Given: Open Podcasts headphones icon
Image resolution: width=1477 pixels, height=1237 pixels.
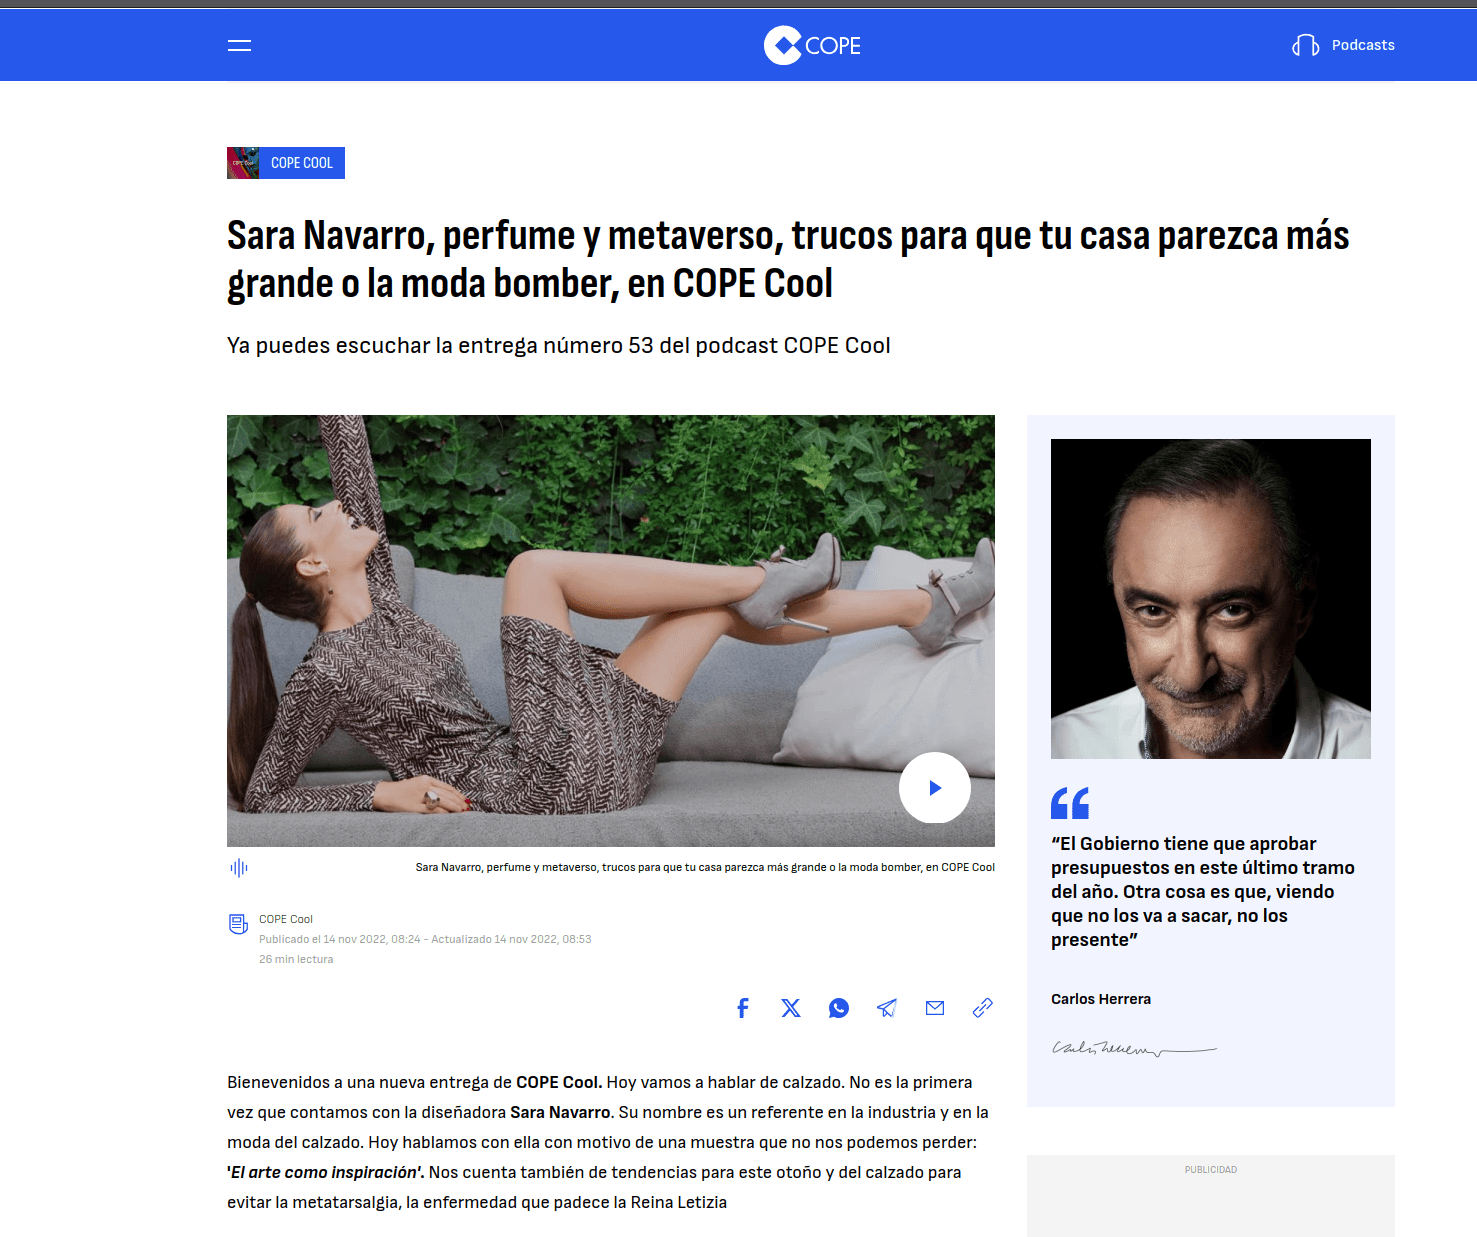Looking at the screenshot, I should coord(1305,45).
